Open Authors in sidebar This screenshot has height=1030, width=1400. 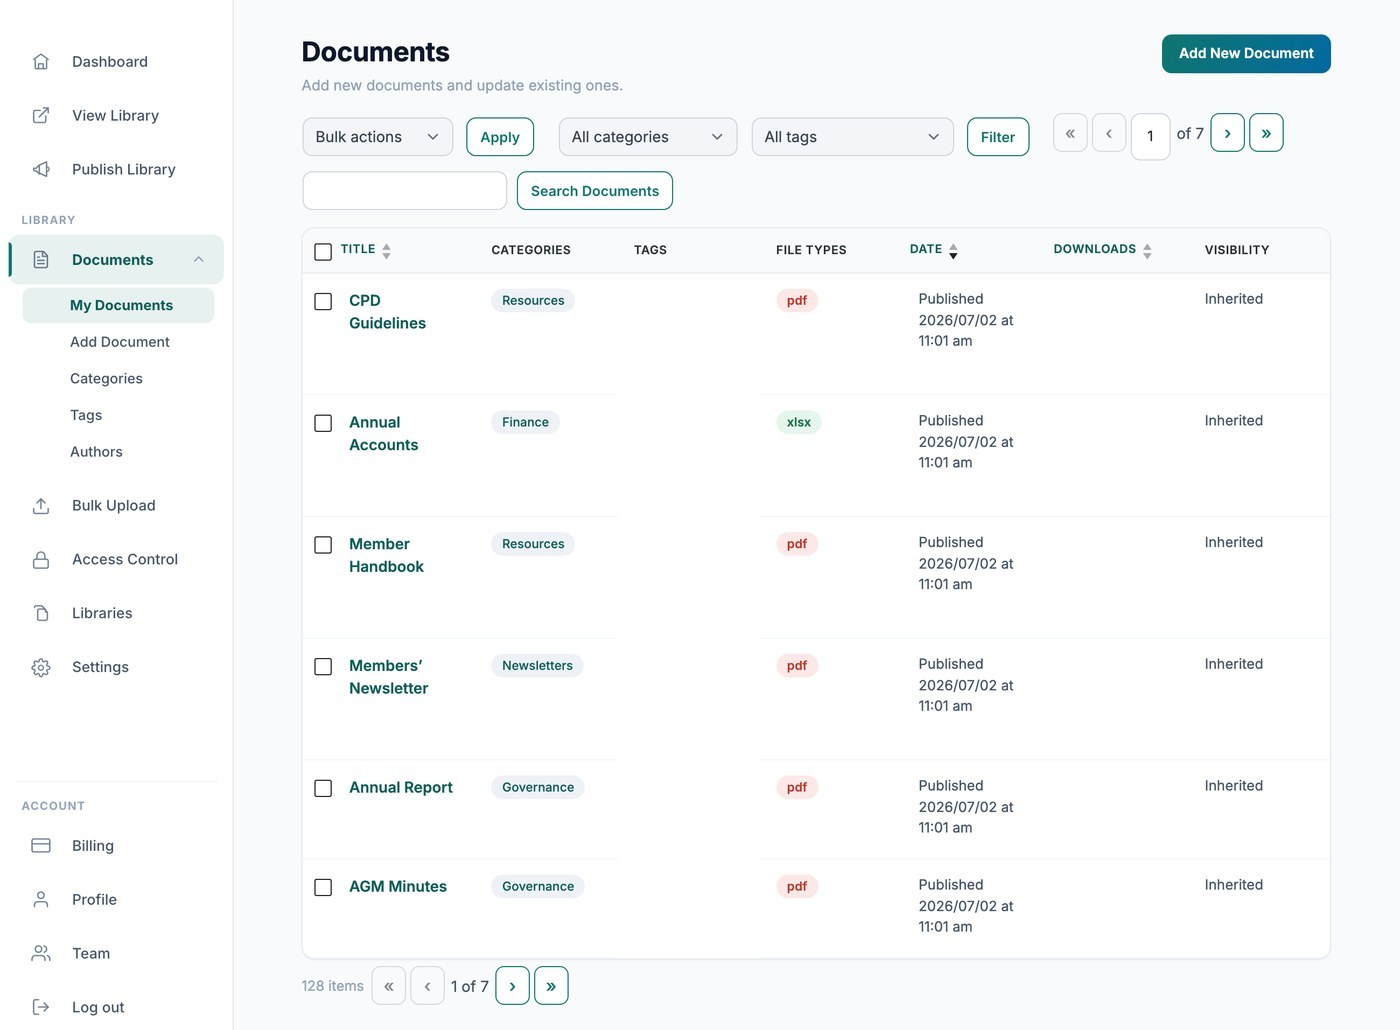click(96, 452)
